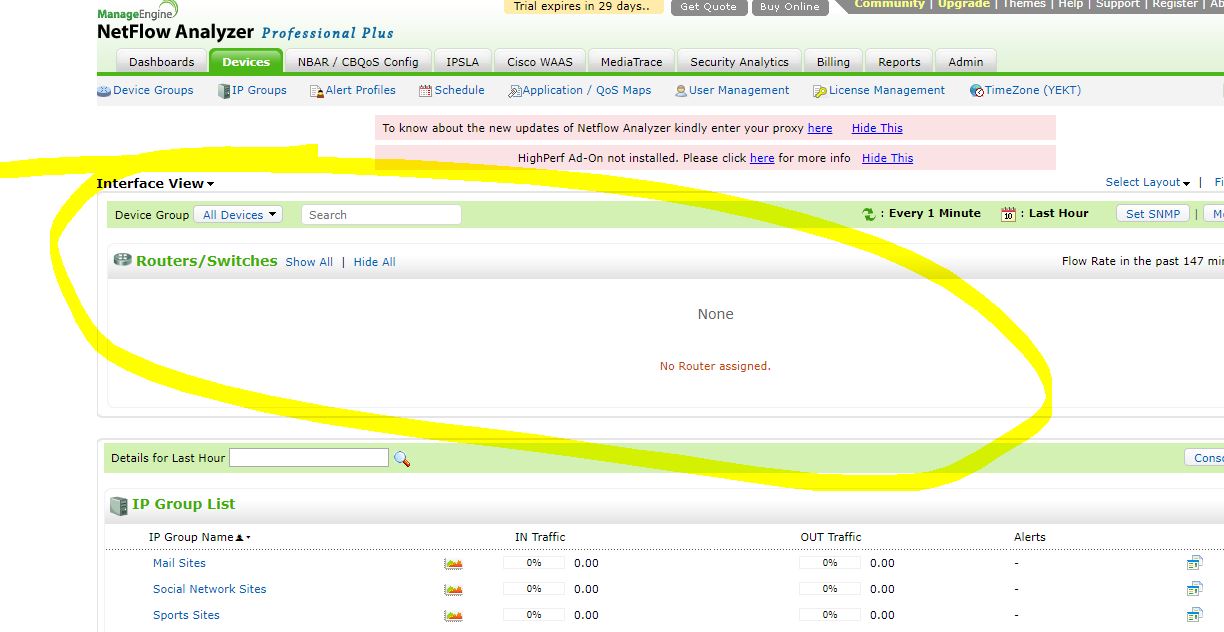Click Hide All next to Routers/Switches
This screenshot has height=632, width=1224.
pos(375,262)
